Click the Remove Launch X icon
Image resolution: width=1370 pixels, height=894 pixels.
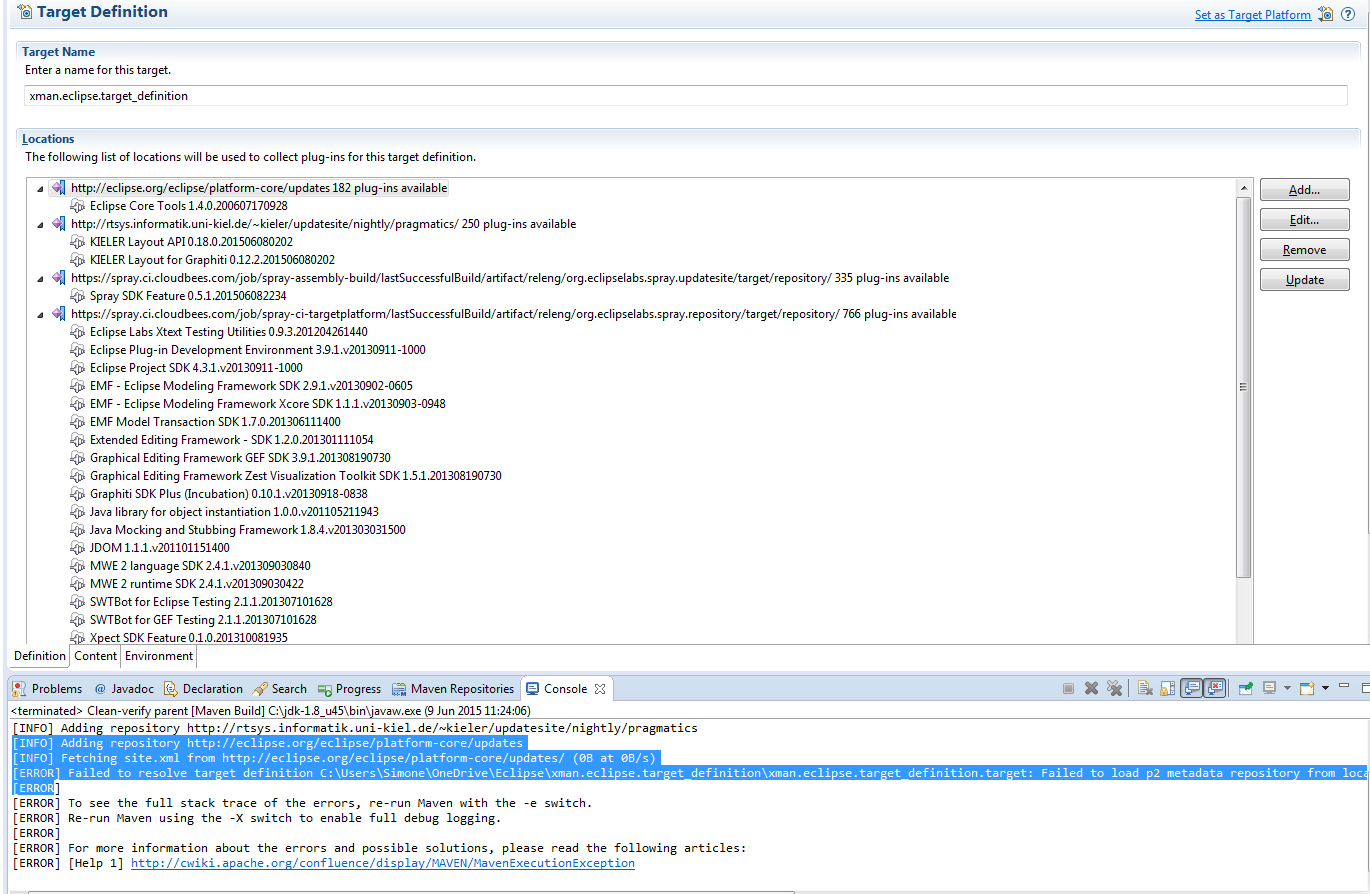click(x=1091, y=688)
